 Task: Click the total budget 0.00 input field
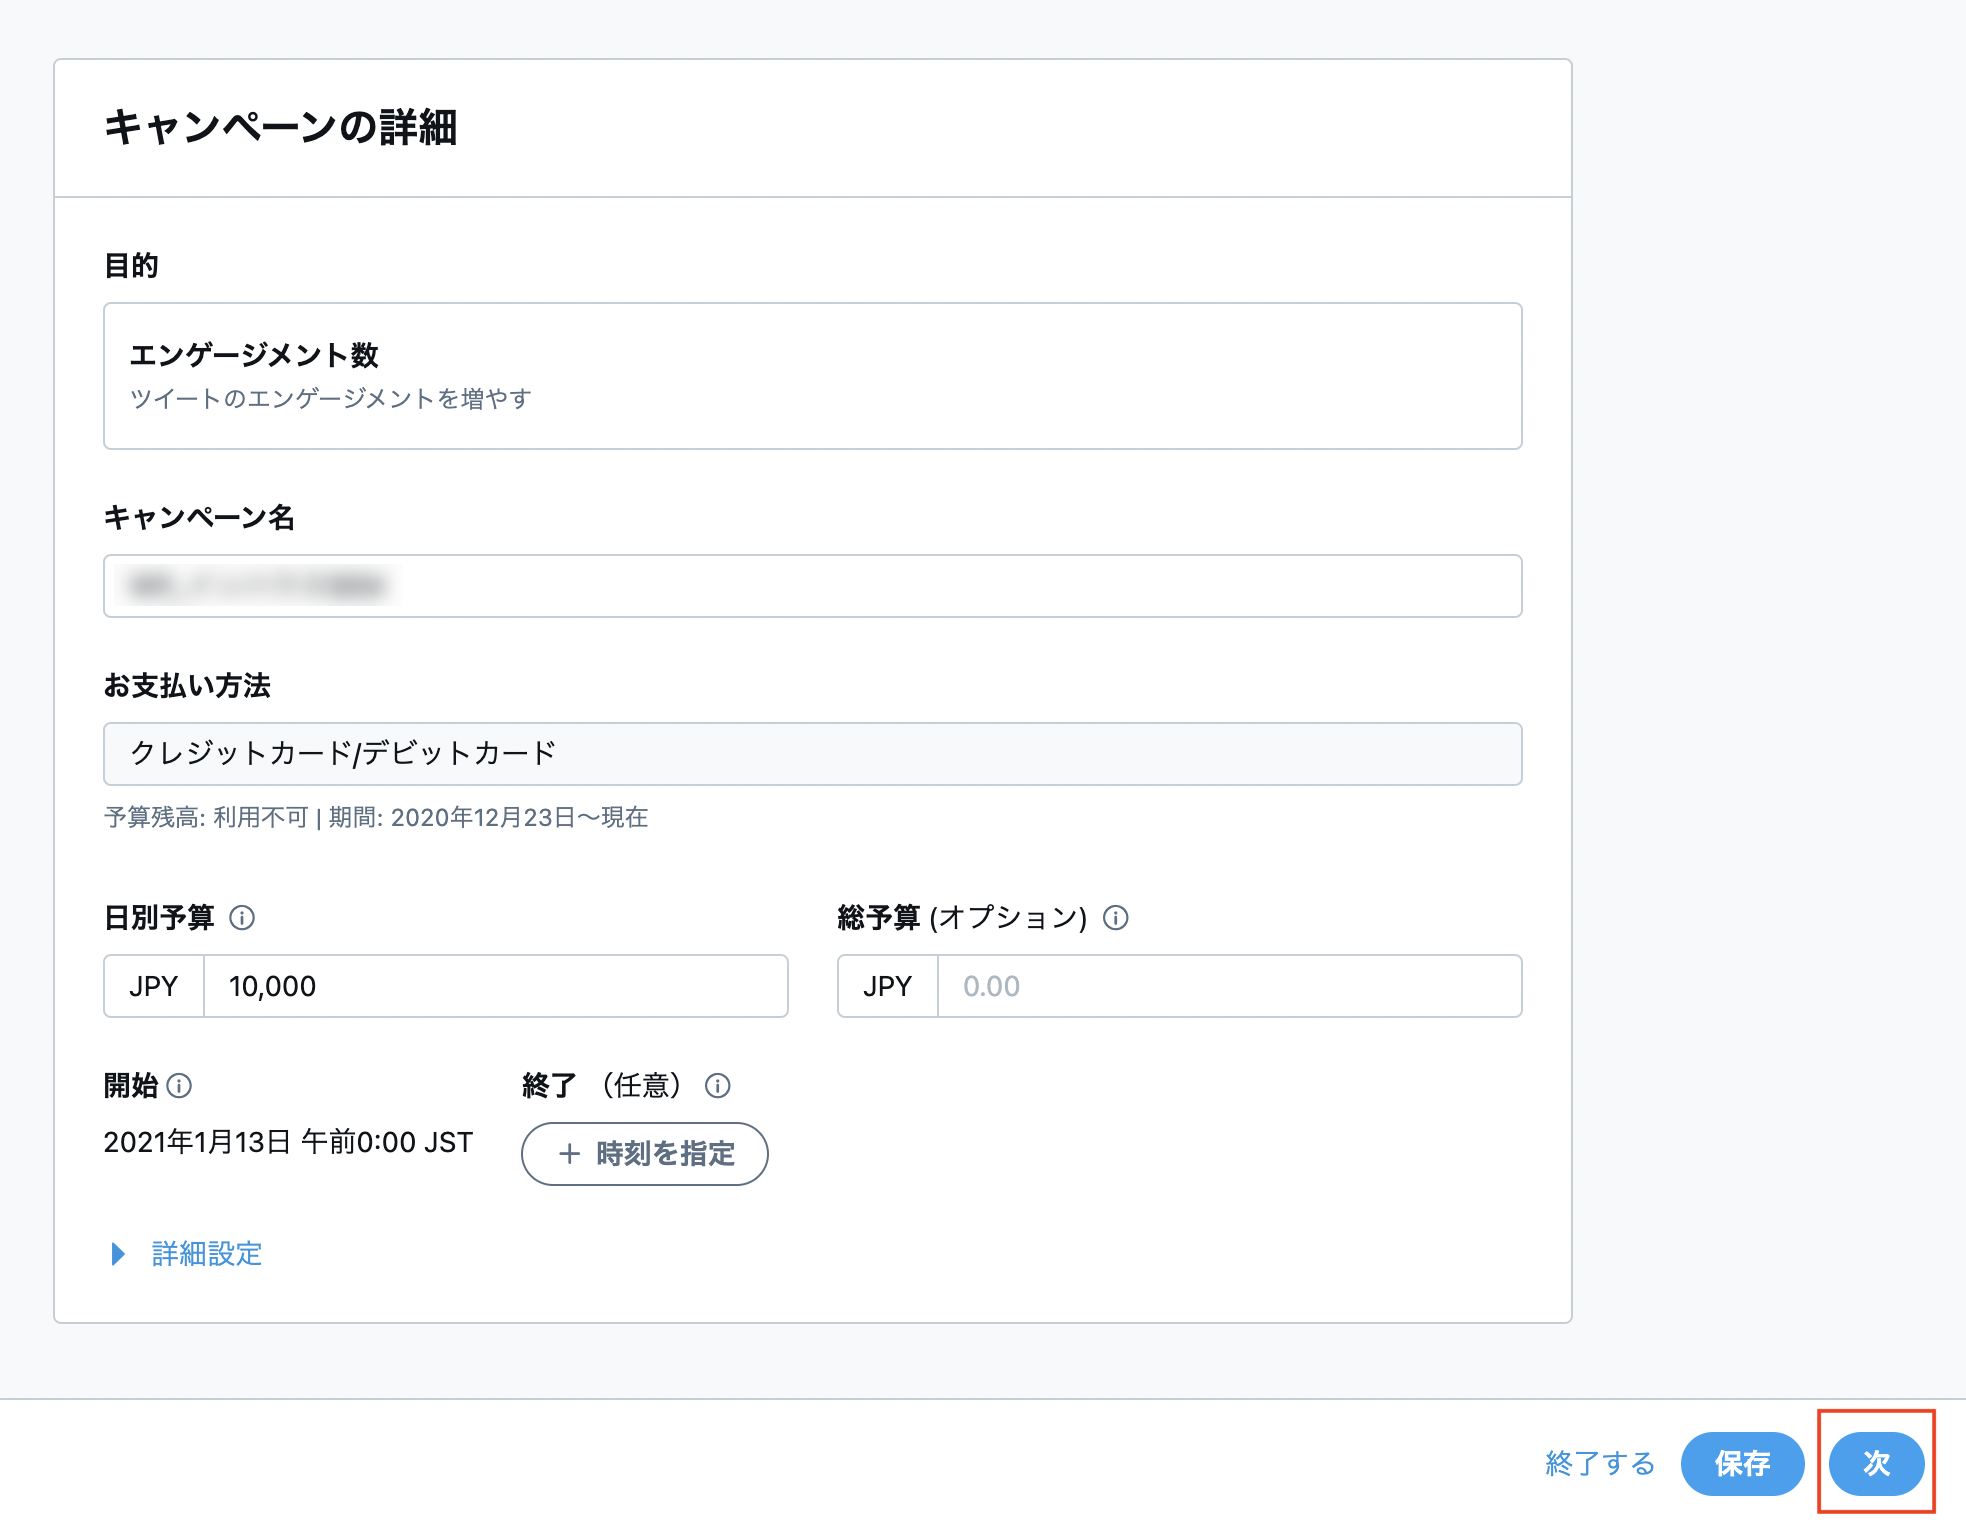pos(1230,986)
